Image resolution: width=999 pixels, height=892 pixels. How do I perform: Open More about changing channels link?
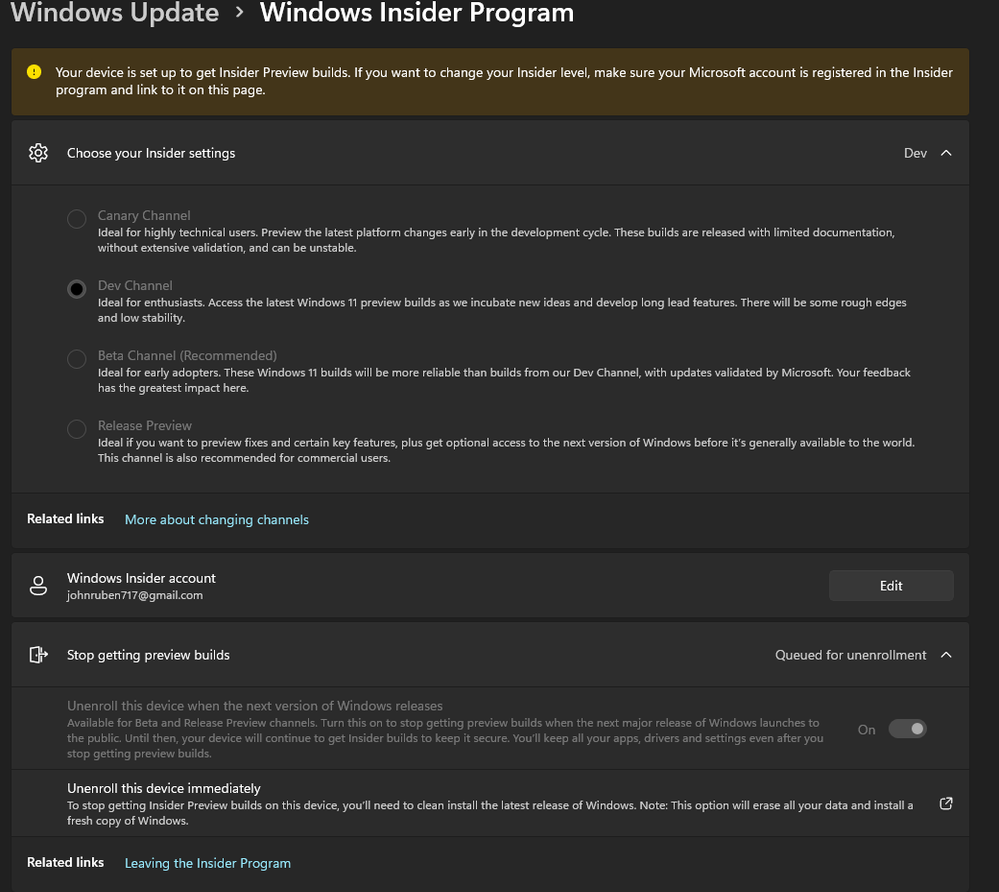pyautogui.click(x=217, y=519)
